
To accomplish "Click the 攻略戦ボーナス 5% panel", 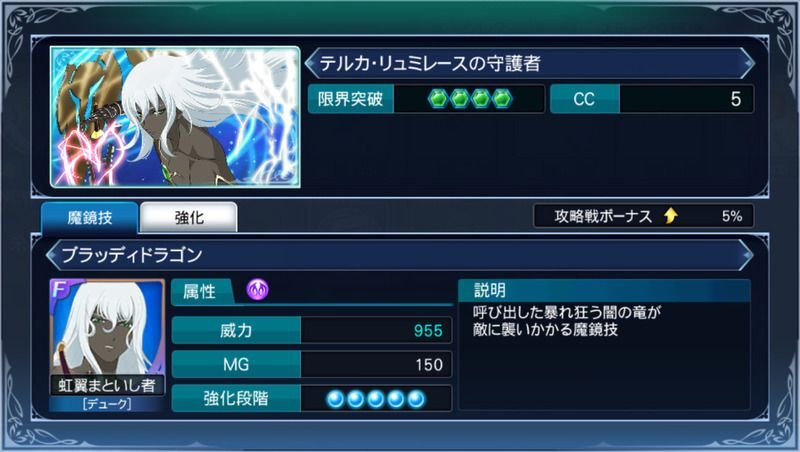I will [x=643, y=216].
